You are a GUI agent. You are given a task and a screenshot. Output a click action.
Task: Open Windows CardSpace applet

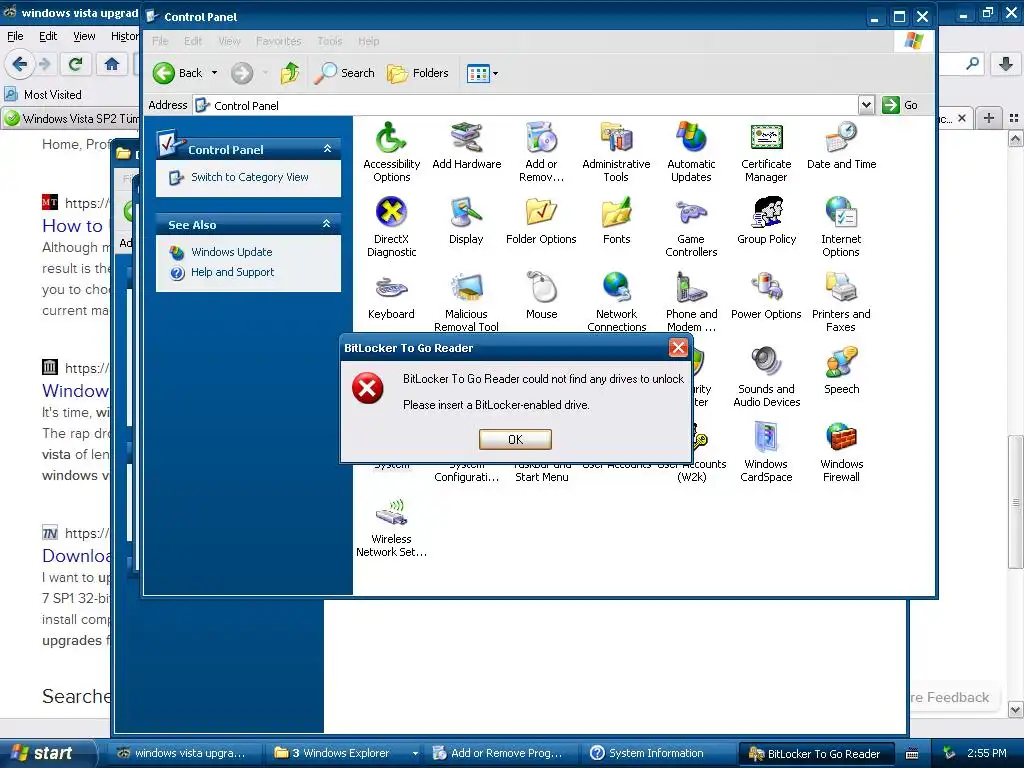pos(766,453)
